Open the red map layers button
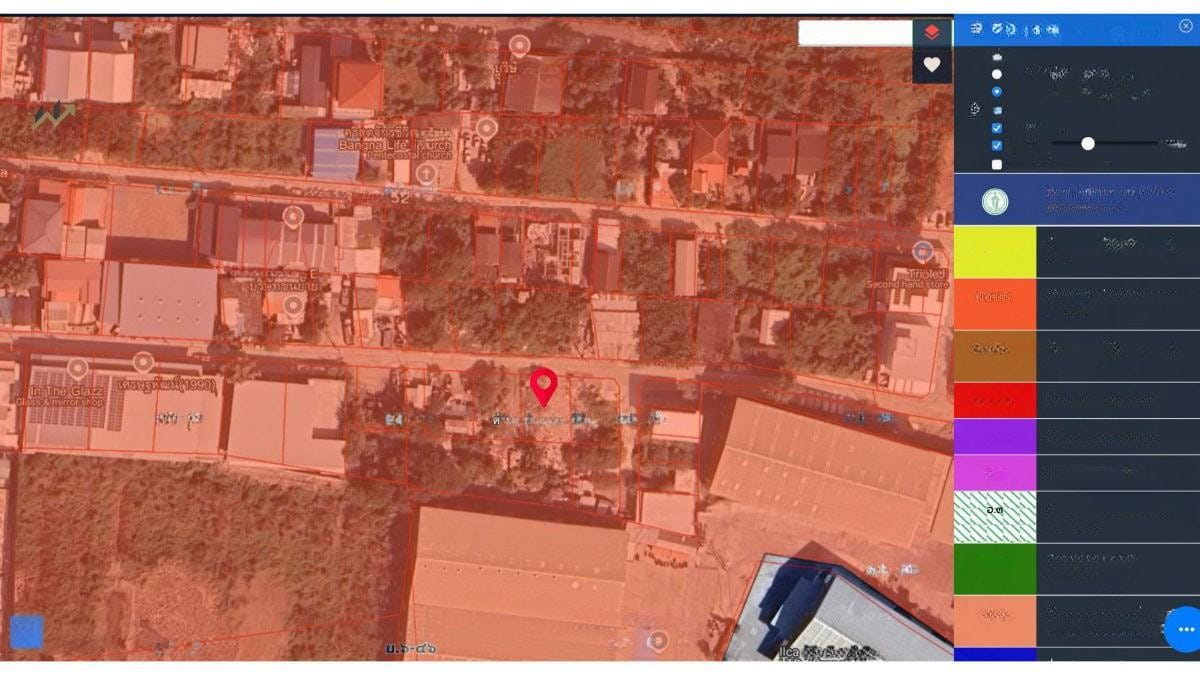This screenshot has height=675, width=1200. click(x=931, y=32)
